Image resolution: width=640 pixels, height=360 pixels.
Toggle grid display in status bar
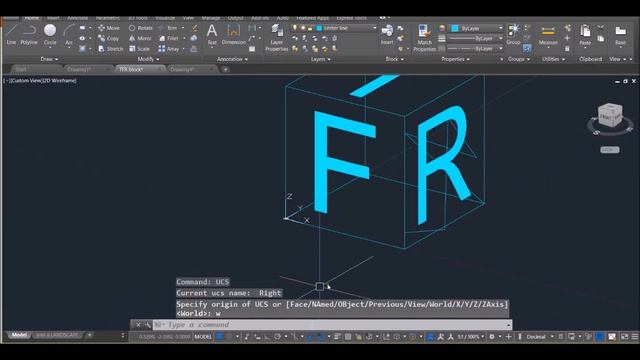click(x=220, y=337)
